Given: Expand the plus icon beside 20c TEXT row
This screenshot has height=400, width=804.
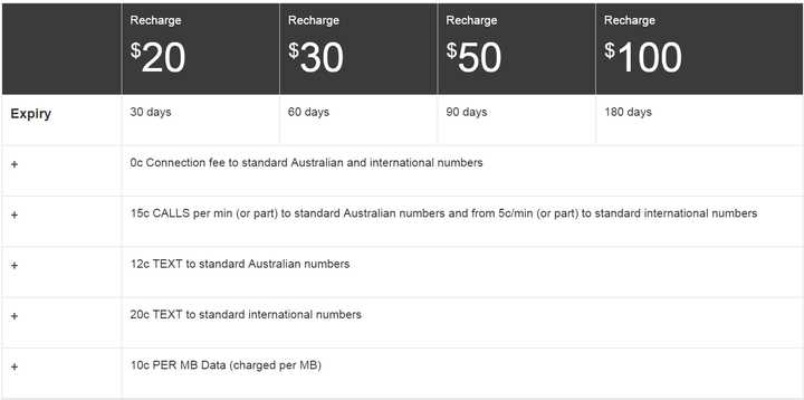Looking at the screenshot, I should click(14, 316).
